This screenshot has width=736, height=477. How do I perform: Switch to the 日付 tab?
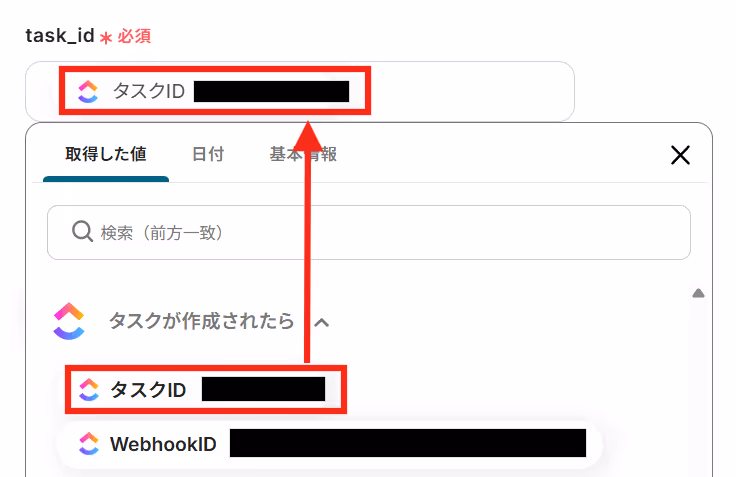[x=208, y=154]
